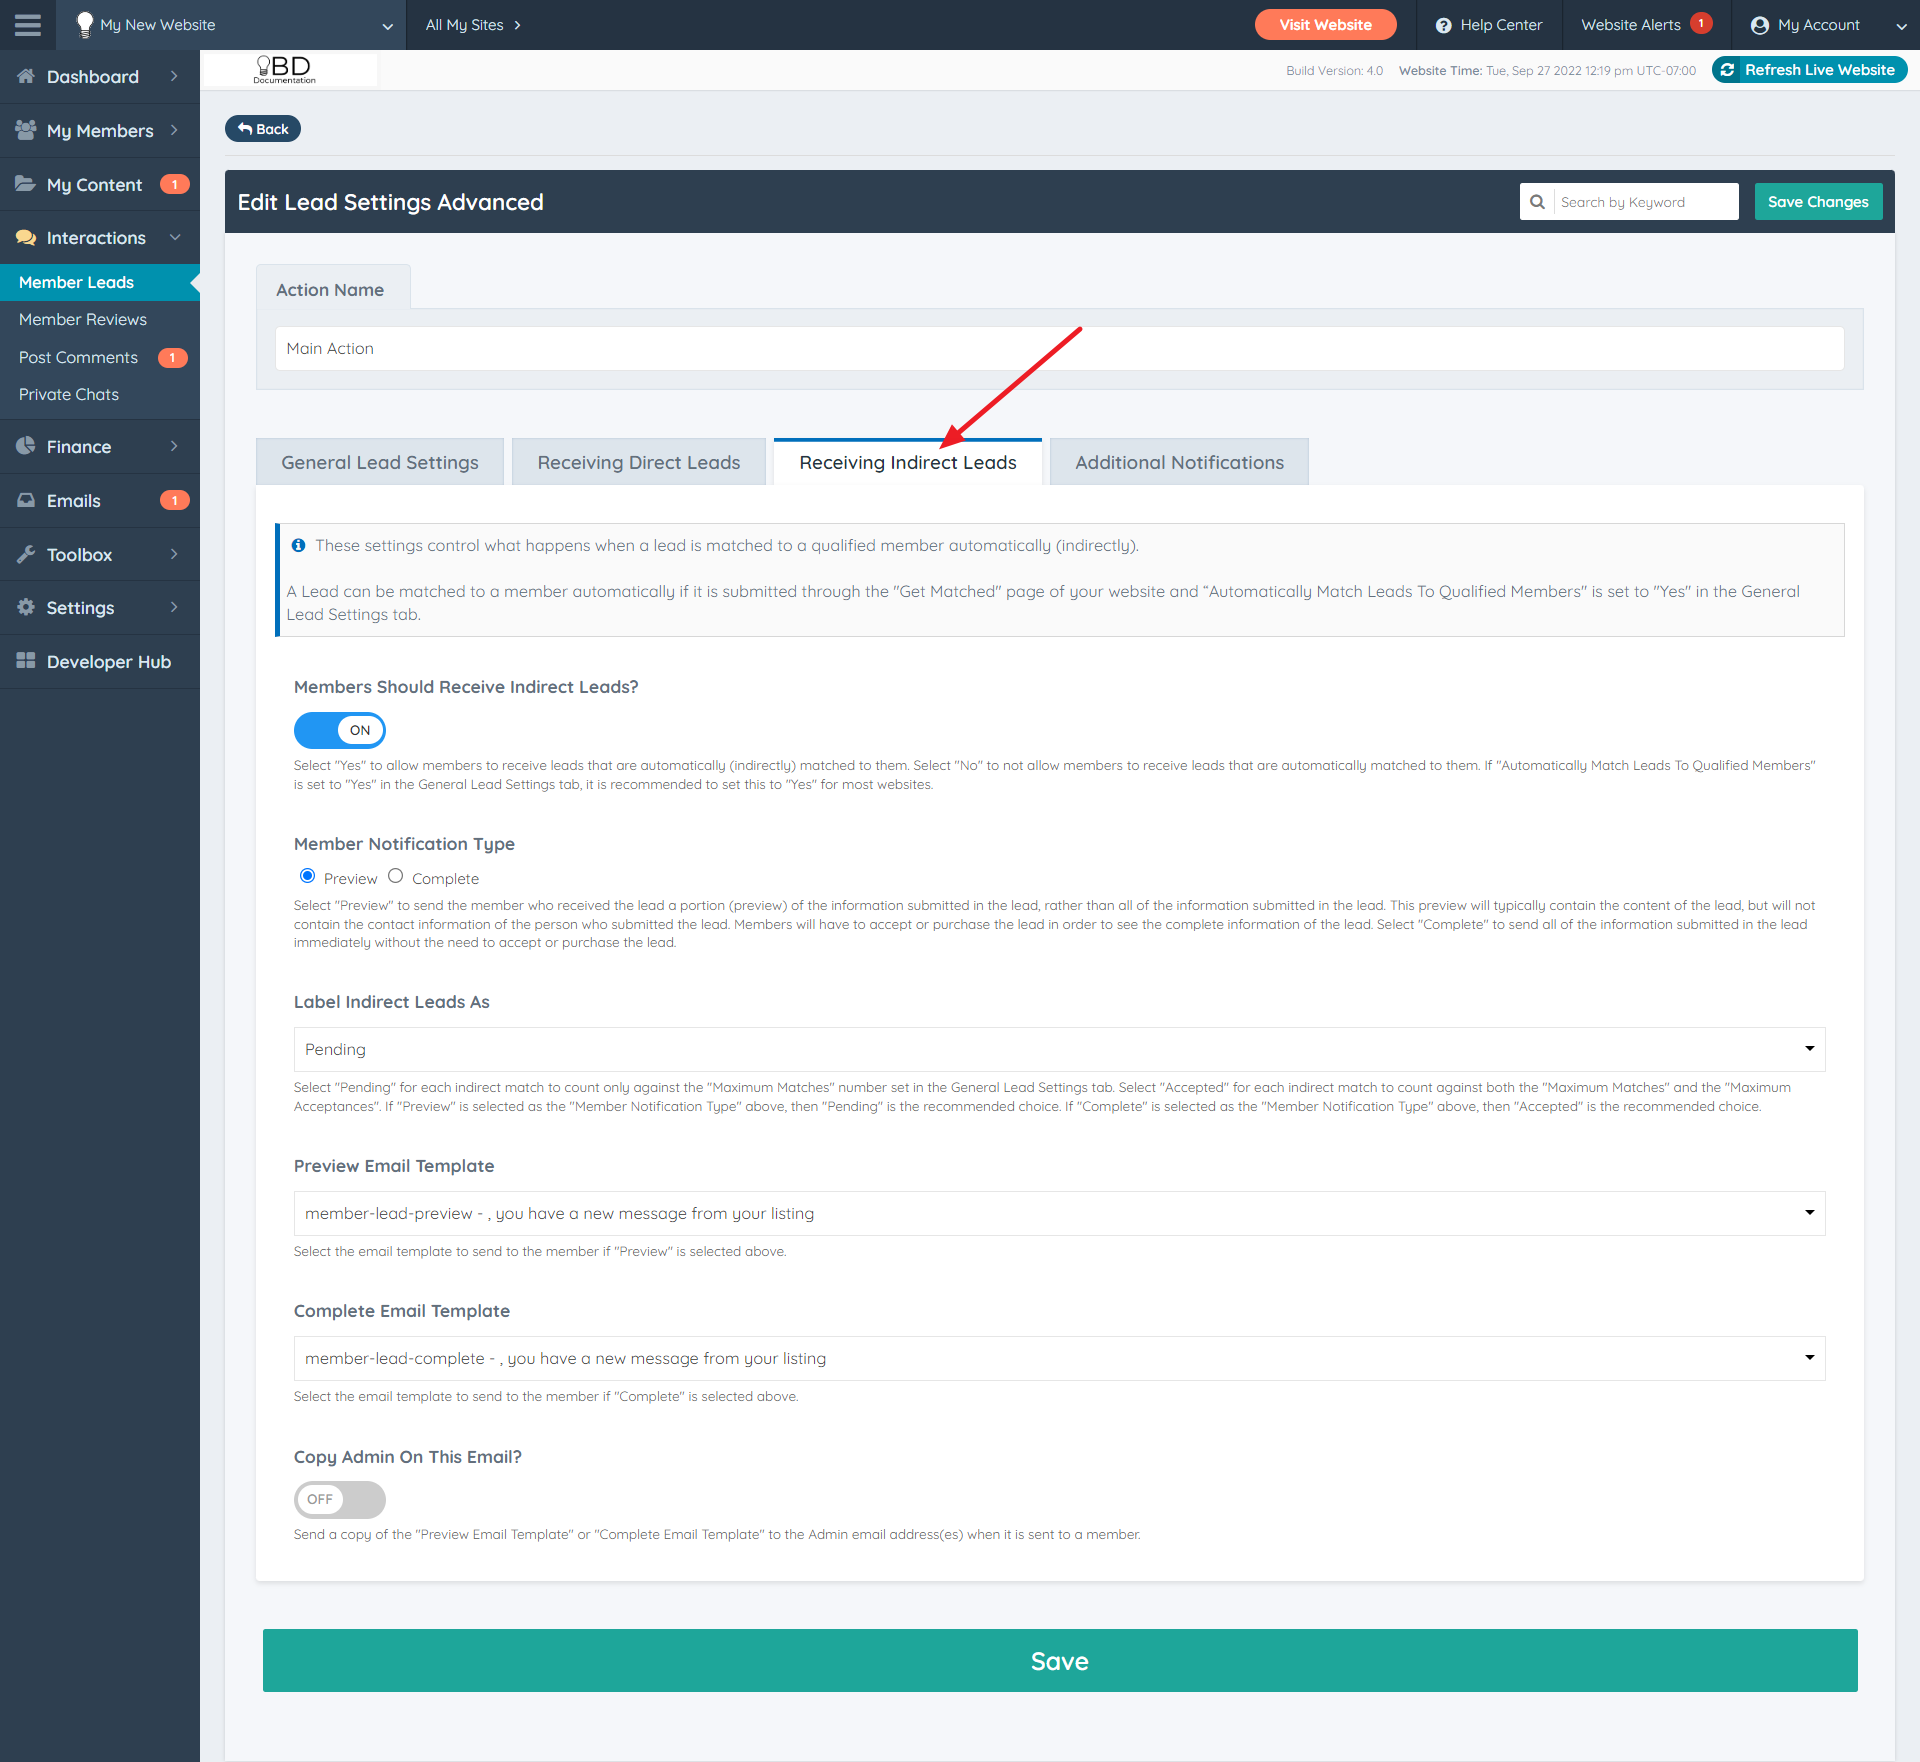Switch to the General Lead Settings tab
The height and width of the screenshot is (1762, 1920).
[380, 462]
